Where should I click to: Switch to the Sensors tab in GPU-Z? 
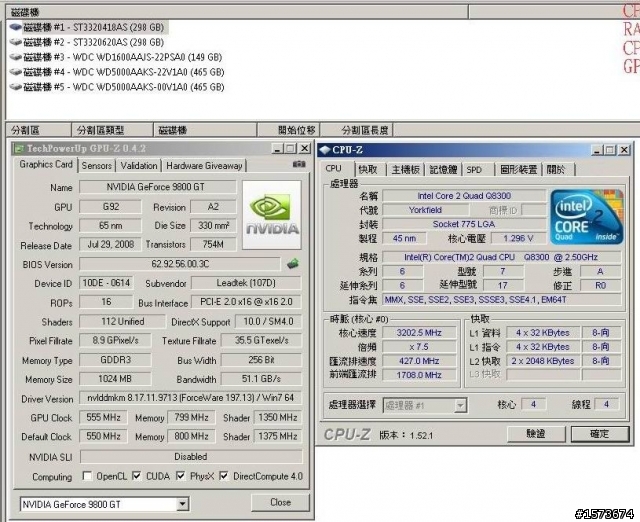point(96,166)
